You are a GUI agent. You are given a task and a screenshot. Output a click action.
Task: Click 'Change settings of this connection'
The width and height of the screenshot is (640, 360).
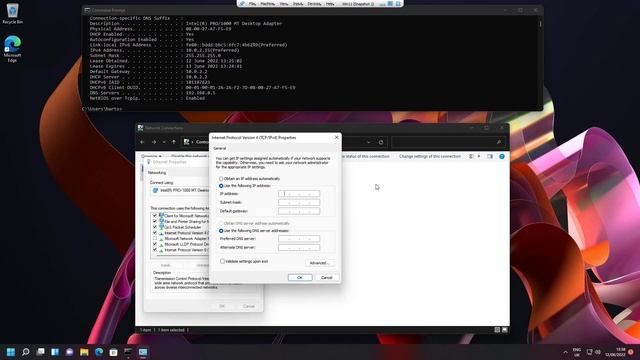[x=430, y=156]
